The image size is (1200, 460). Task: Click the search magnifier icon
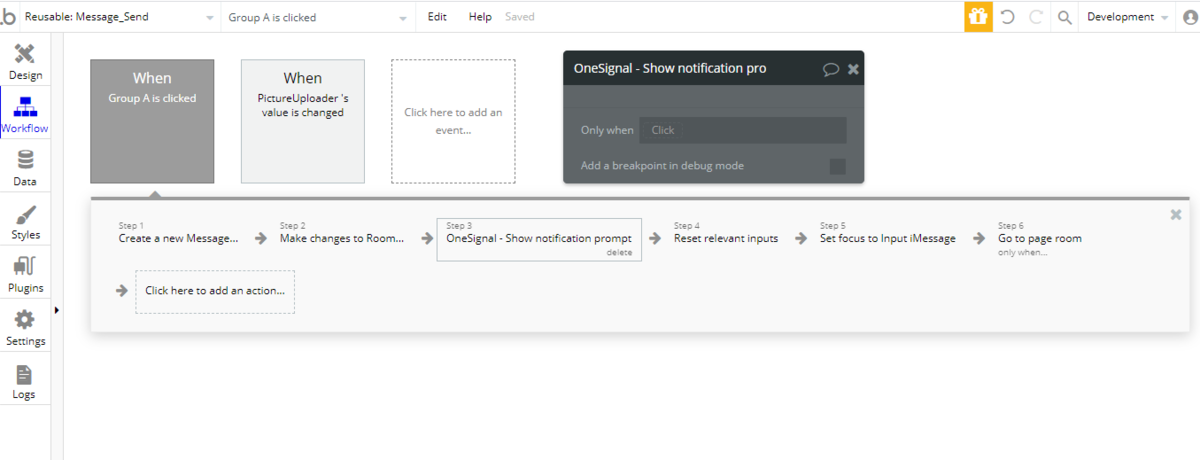click(x=1064, y=17)
